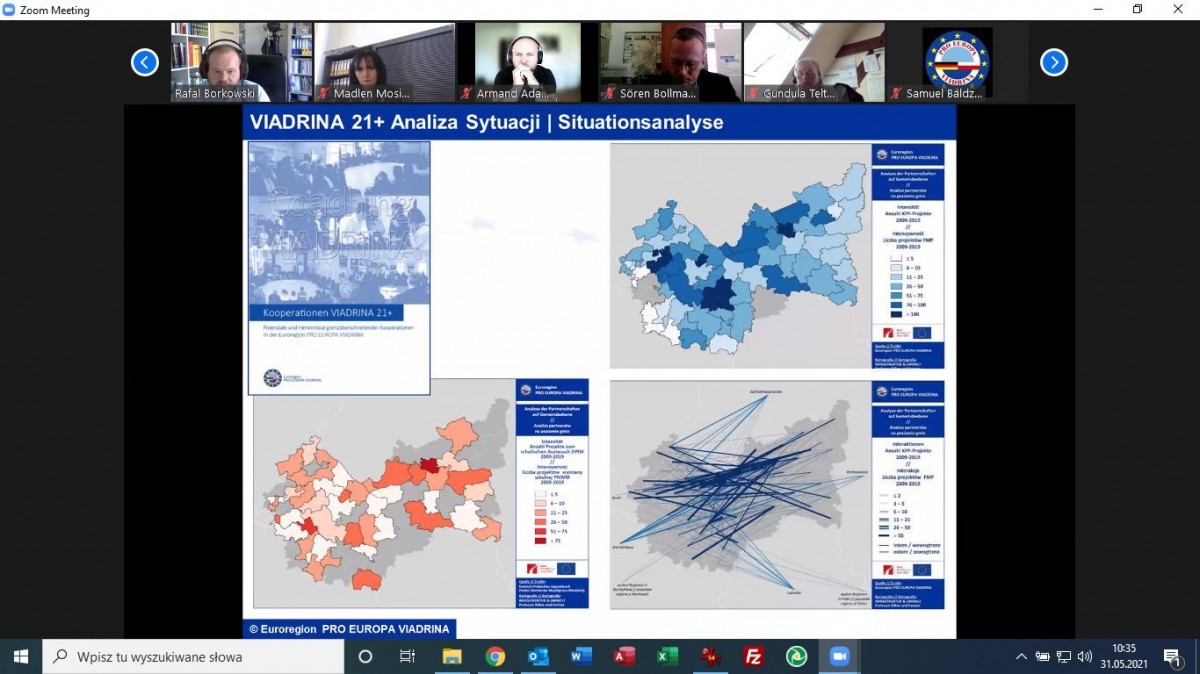This screenshot has width=1200, height=674.
Task: Select Madlen Mosi's video tile
Action: coord(385,63)
